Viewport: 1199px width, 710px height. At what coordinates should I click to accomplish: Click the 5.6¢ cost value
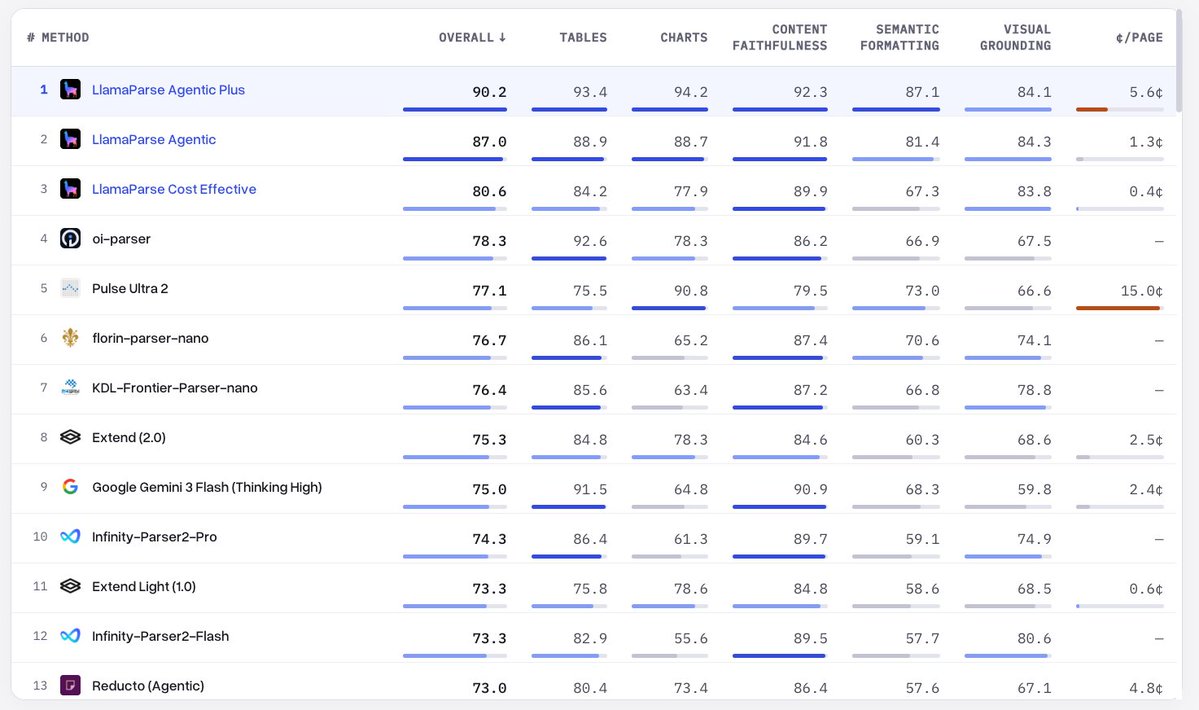(x=1146, y=92)
